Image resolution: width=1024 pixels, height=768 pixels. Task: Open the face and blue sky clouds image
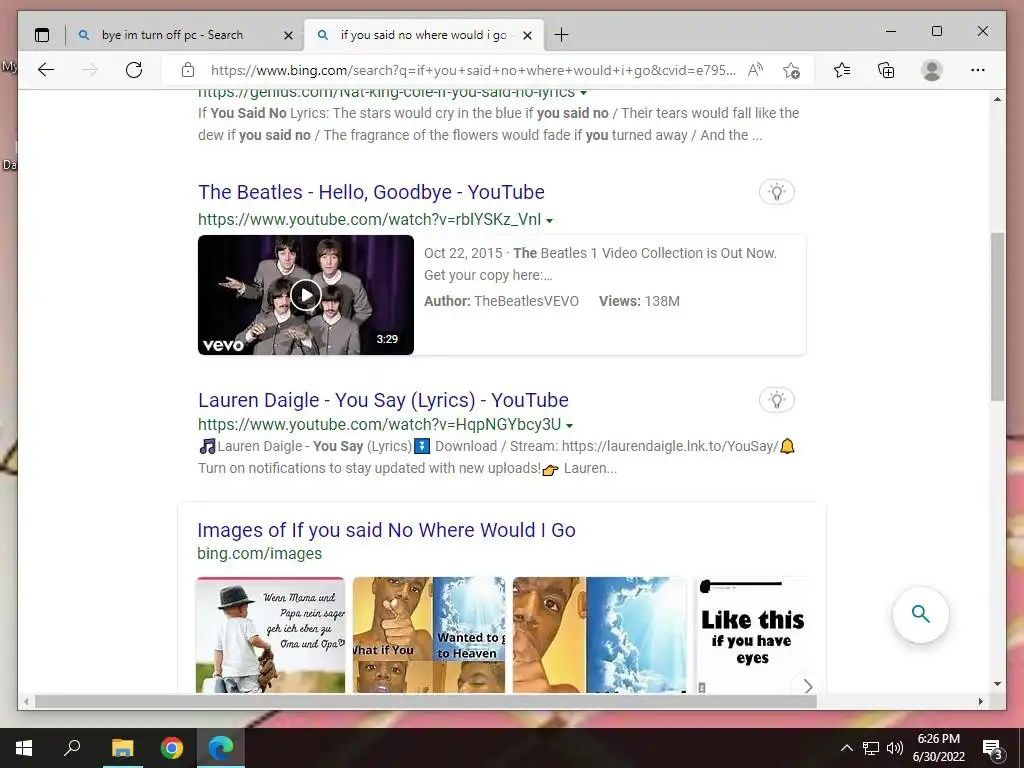(x=600, y=635)
